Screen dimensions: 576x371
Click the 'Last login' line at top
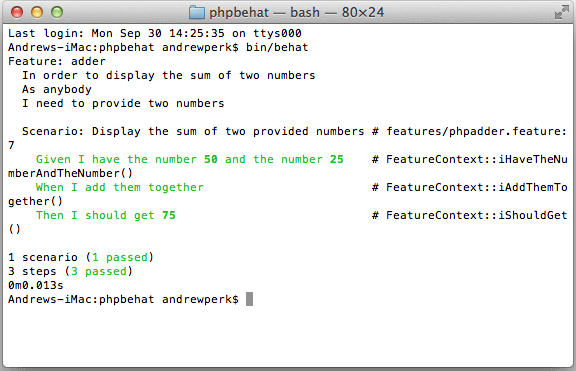(155, 33)
